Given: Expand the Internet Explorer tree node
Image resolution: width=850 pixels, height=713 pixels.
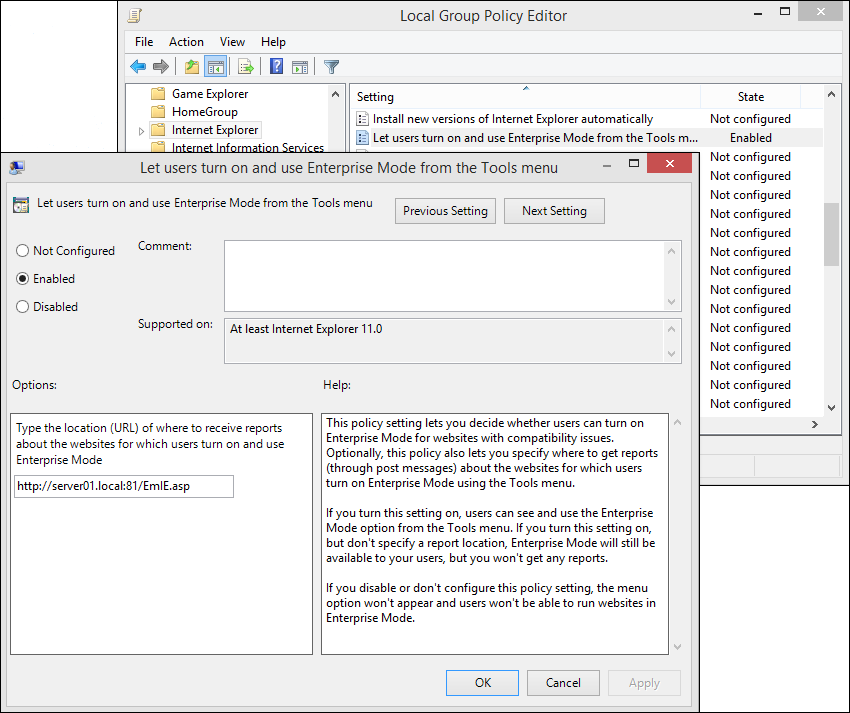Looking at the screenshot, I should point(141,131).
